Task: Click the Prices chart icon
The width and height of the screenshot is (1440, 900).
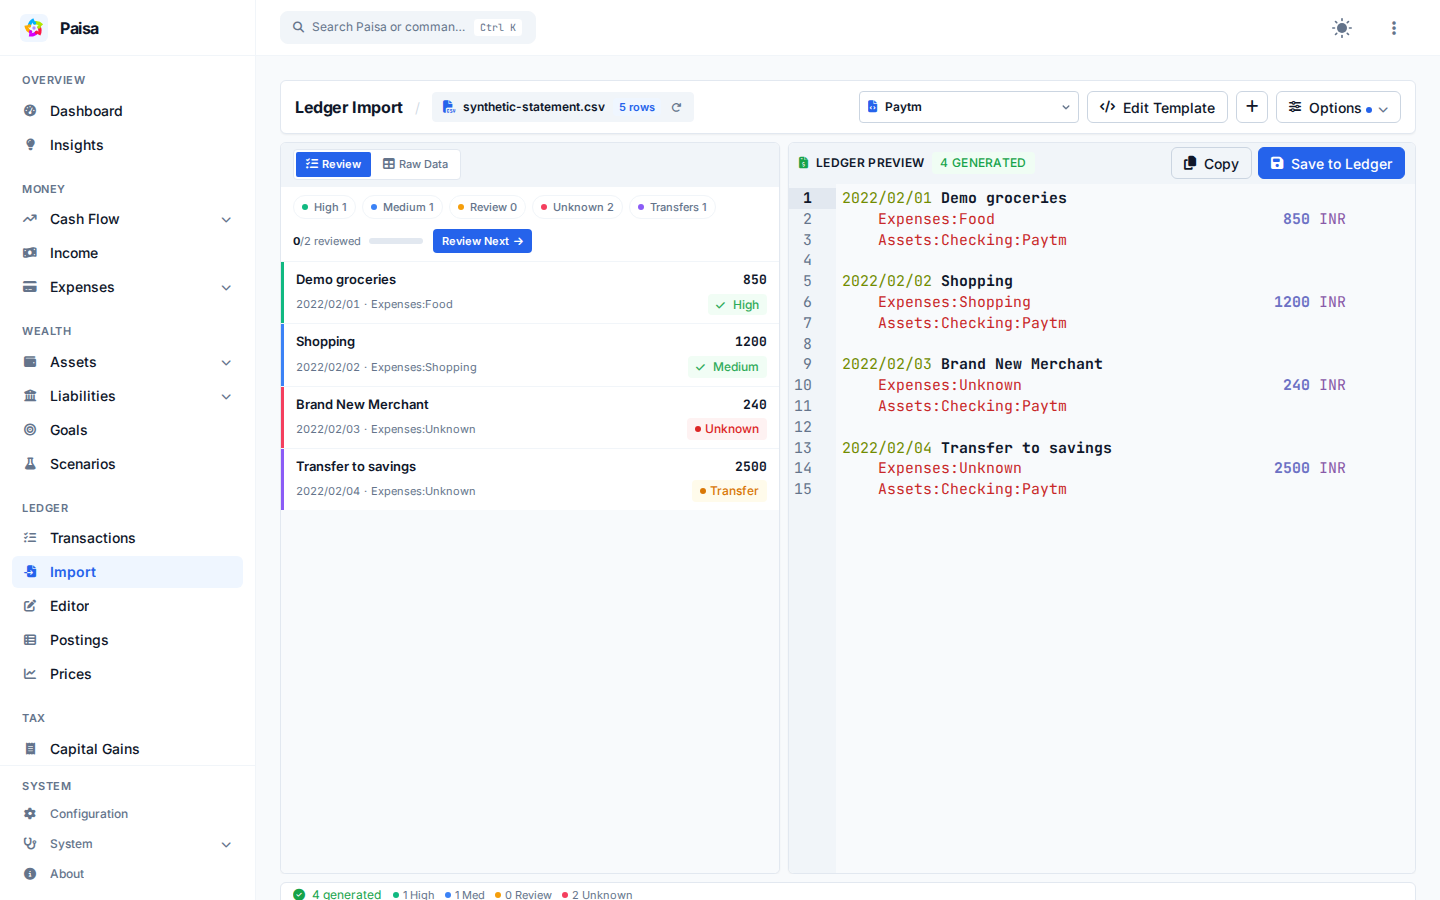Action: pyautogui.click(x=30, y=674)
